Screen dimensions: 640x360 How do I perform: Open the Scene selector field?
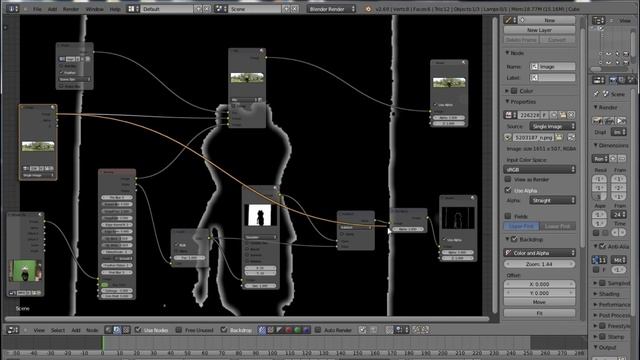point(255,9)
